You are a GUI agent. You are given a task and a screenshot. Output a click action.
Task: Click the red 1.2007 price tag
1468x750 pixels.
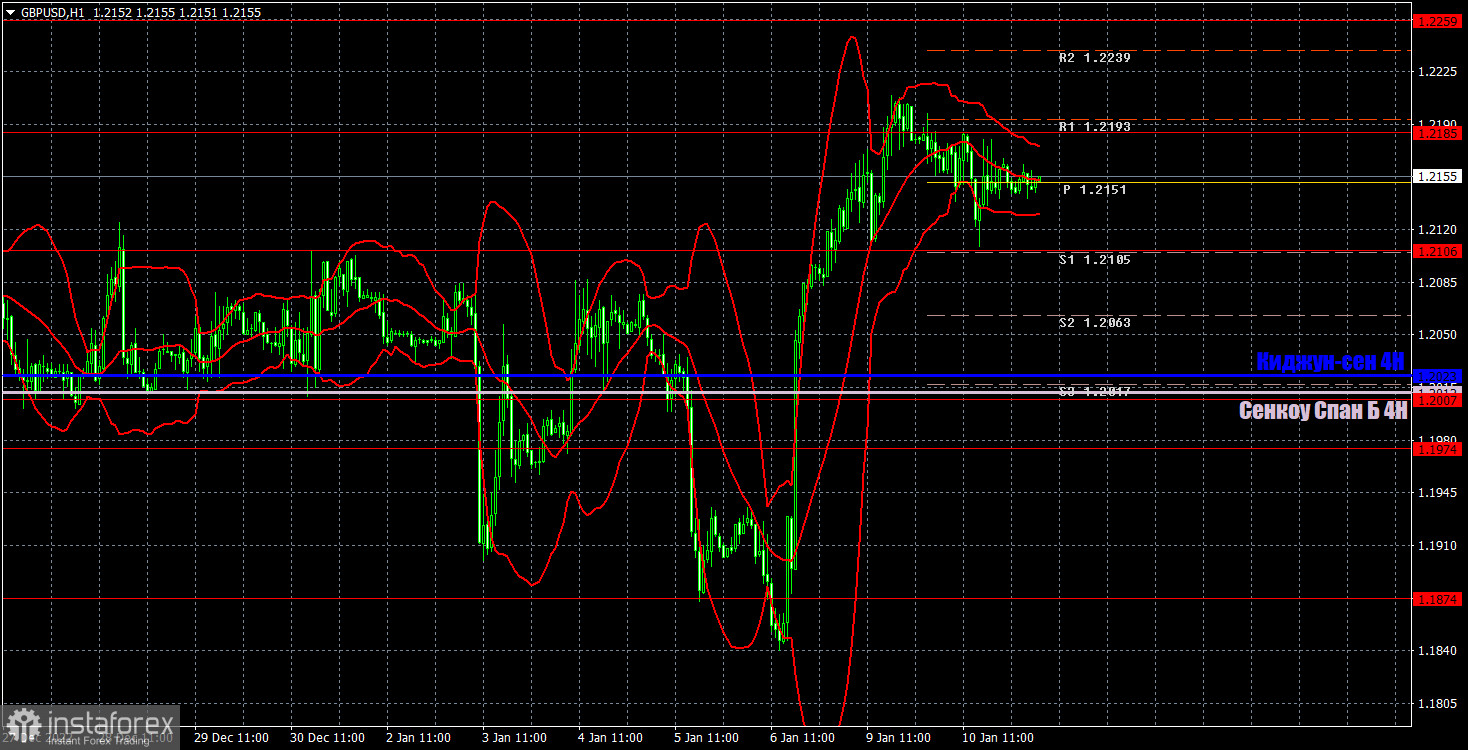pyautogui.click(x=1439, y=400)
